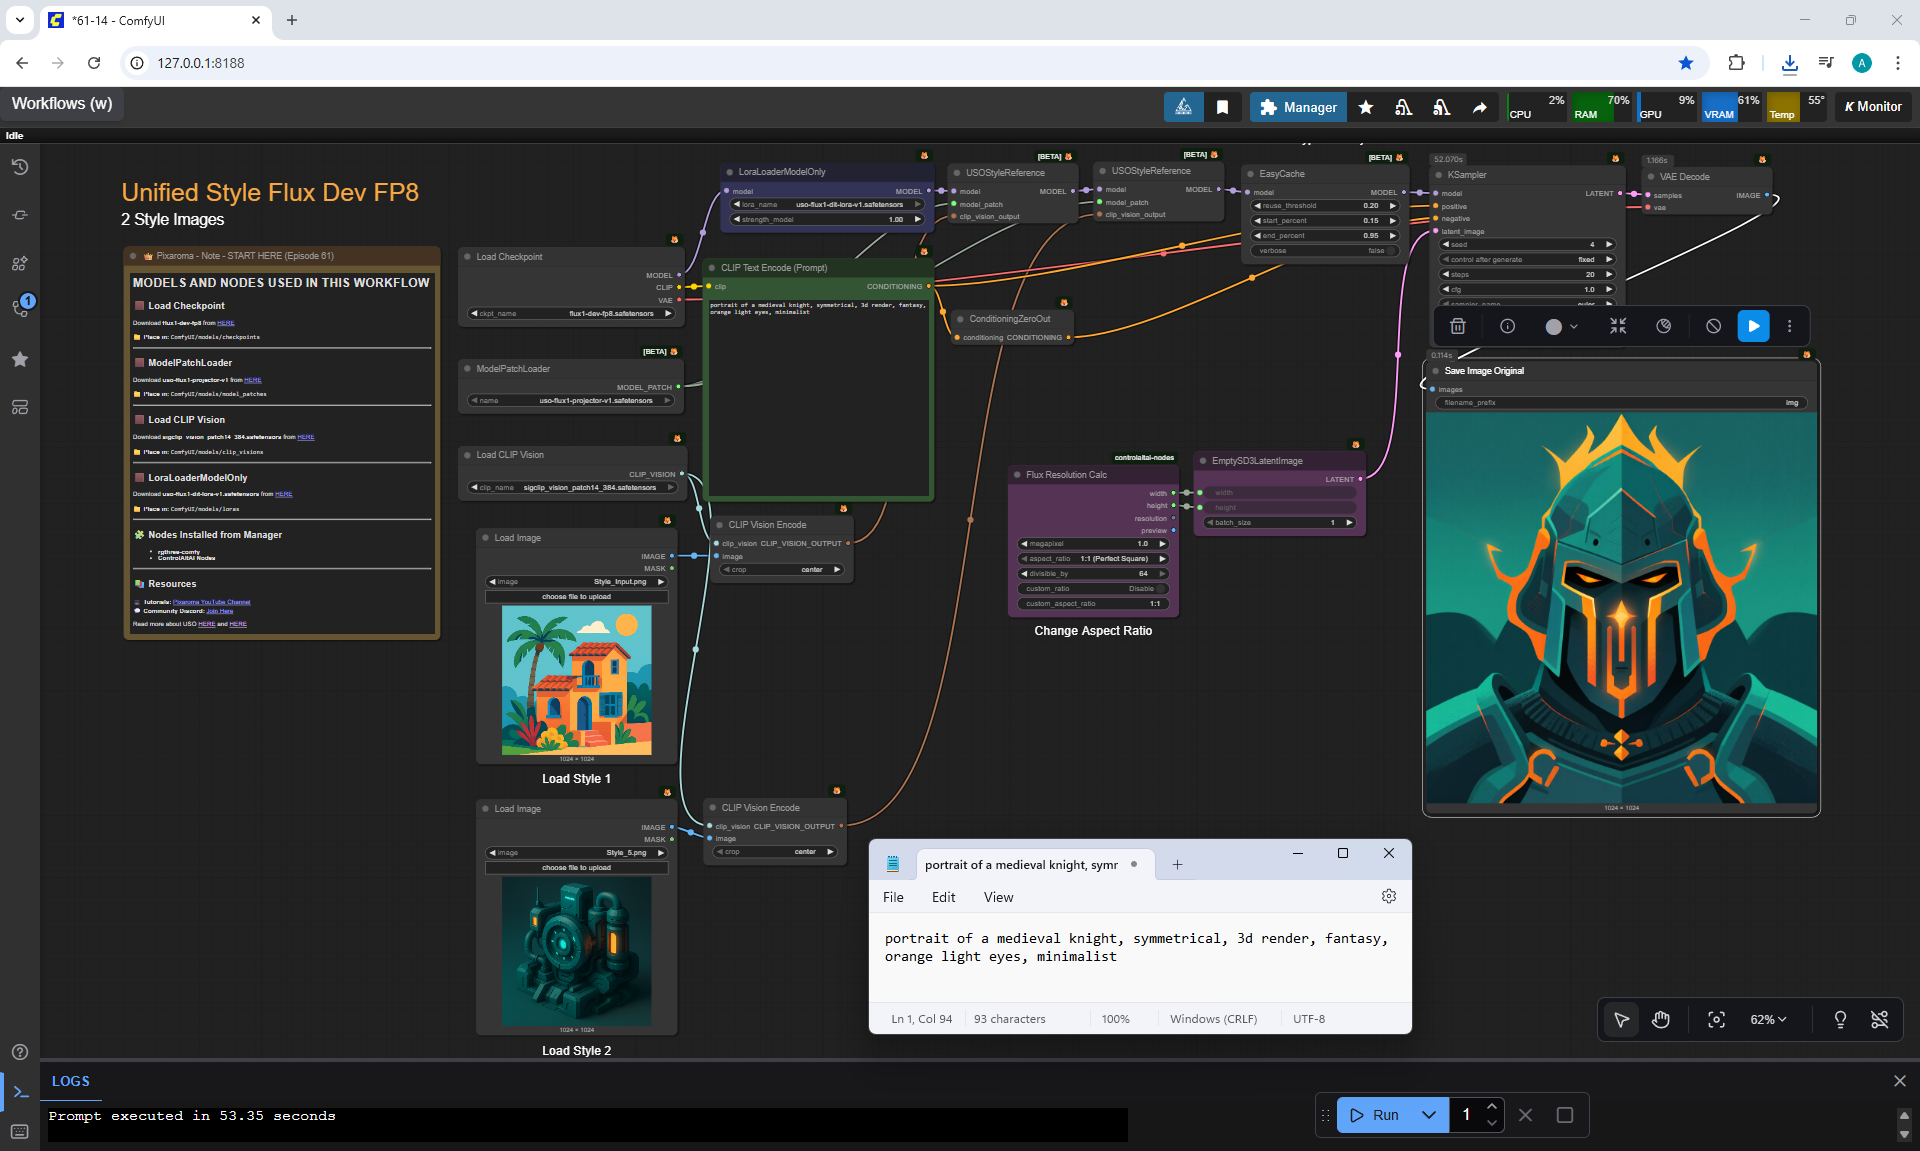Bypass the selected node with ban icon

[x=1713, y=326]
